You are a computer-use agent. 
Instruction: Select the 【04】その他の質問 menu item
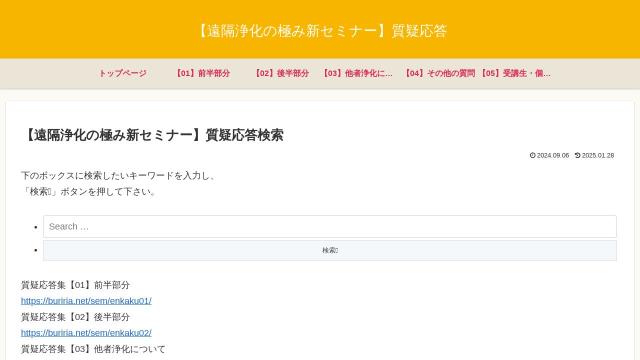(440, 73)
